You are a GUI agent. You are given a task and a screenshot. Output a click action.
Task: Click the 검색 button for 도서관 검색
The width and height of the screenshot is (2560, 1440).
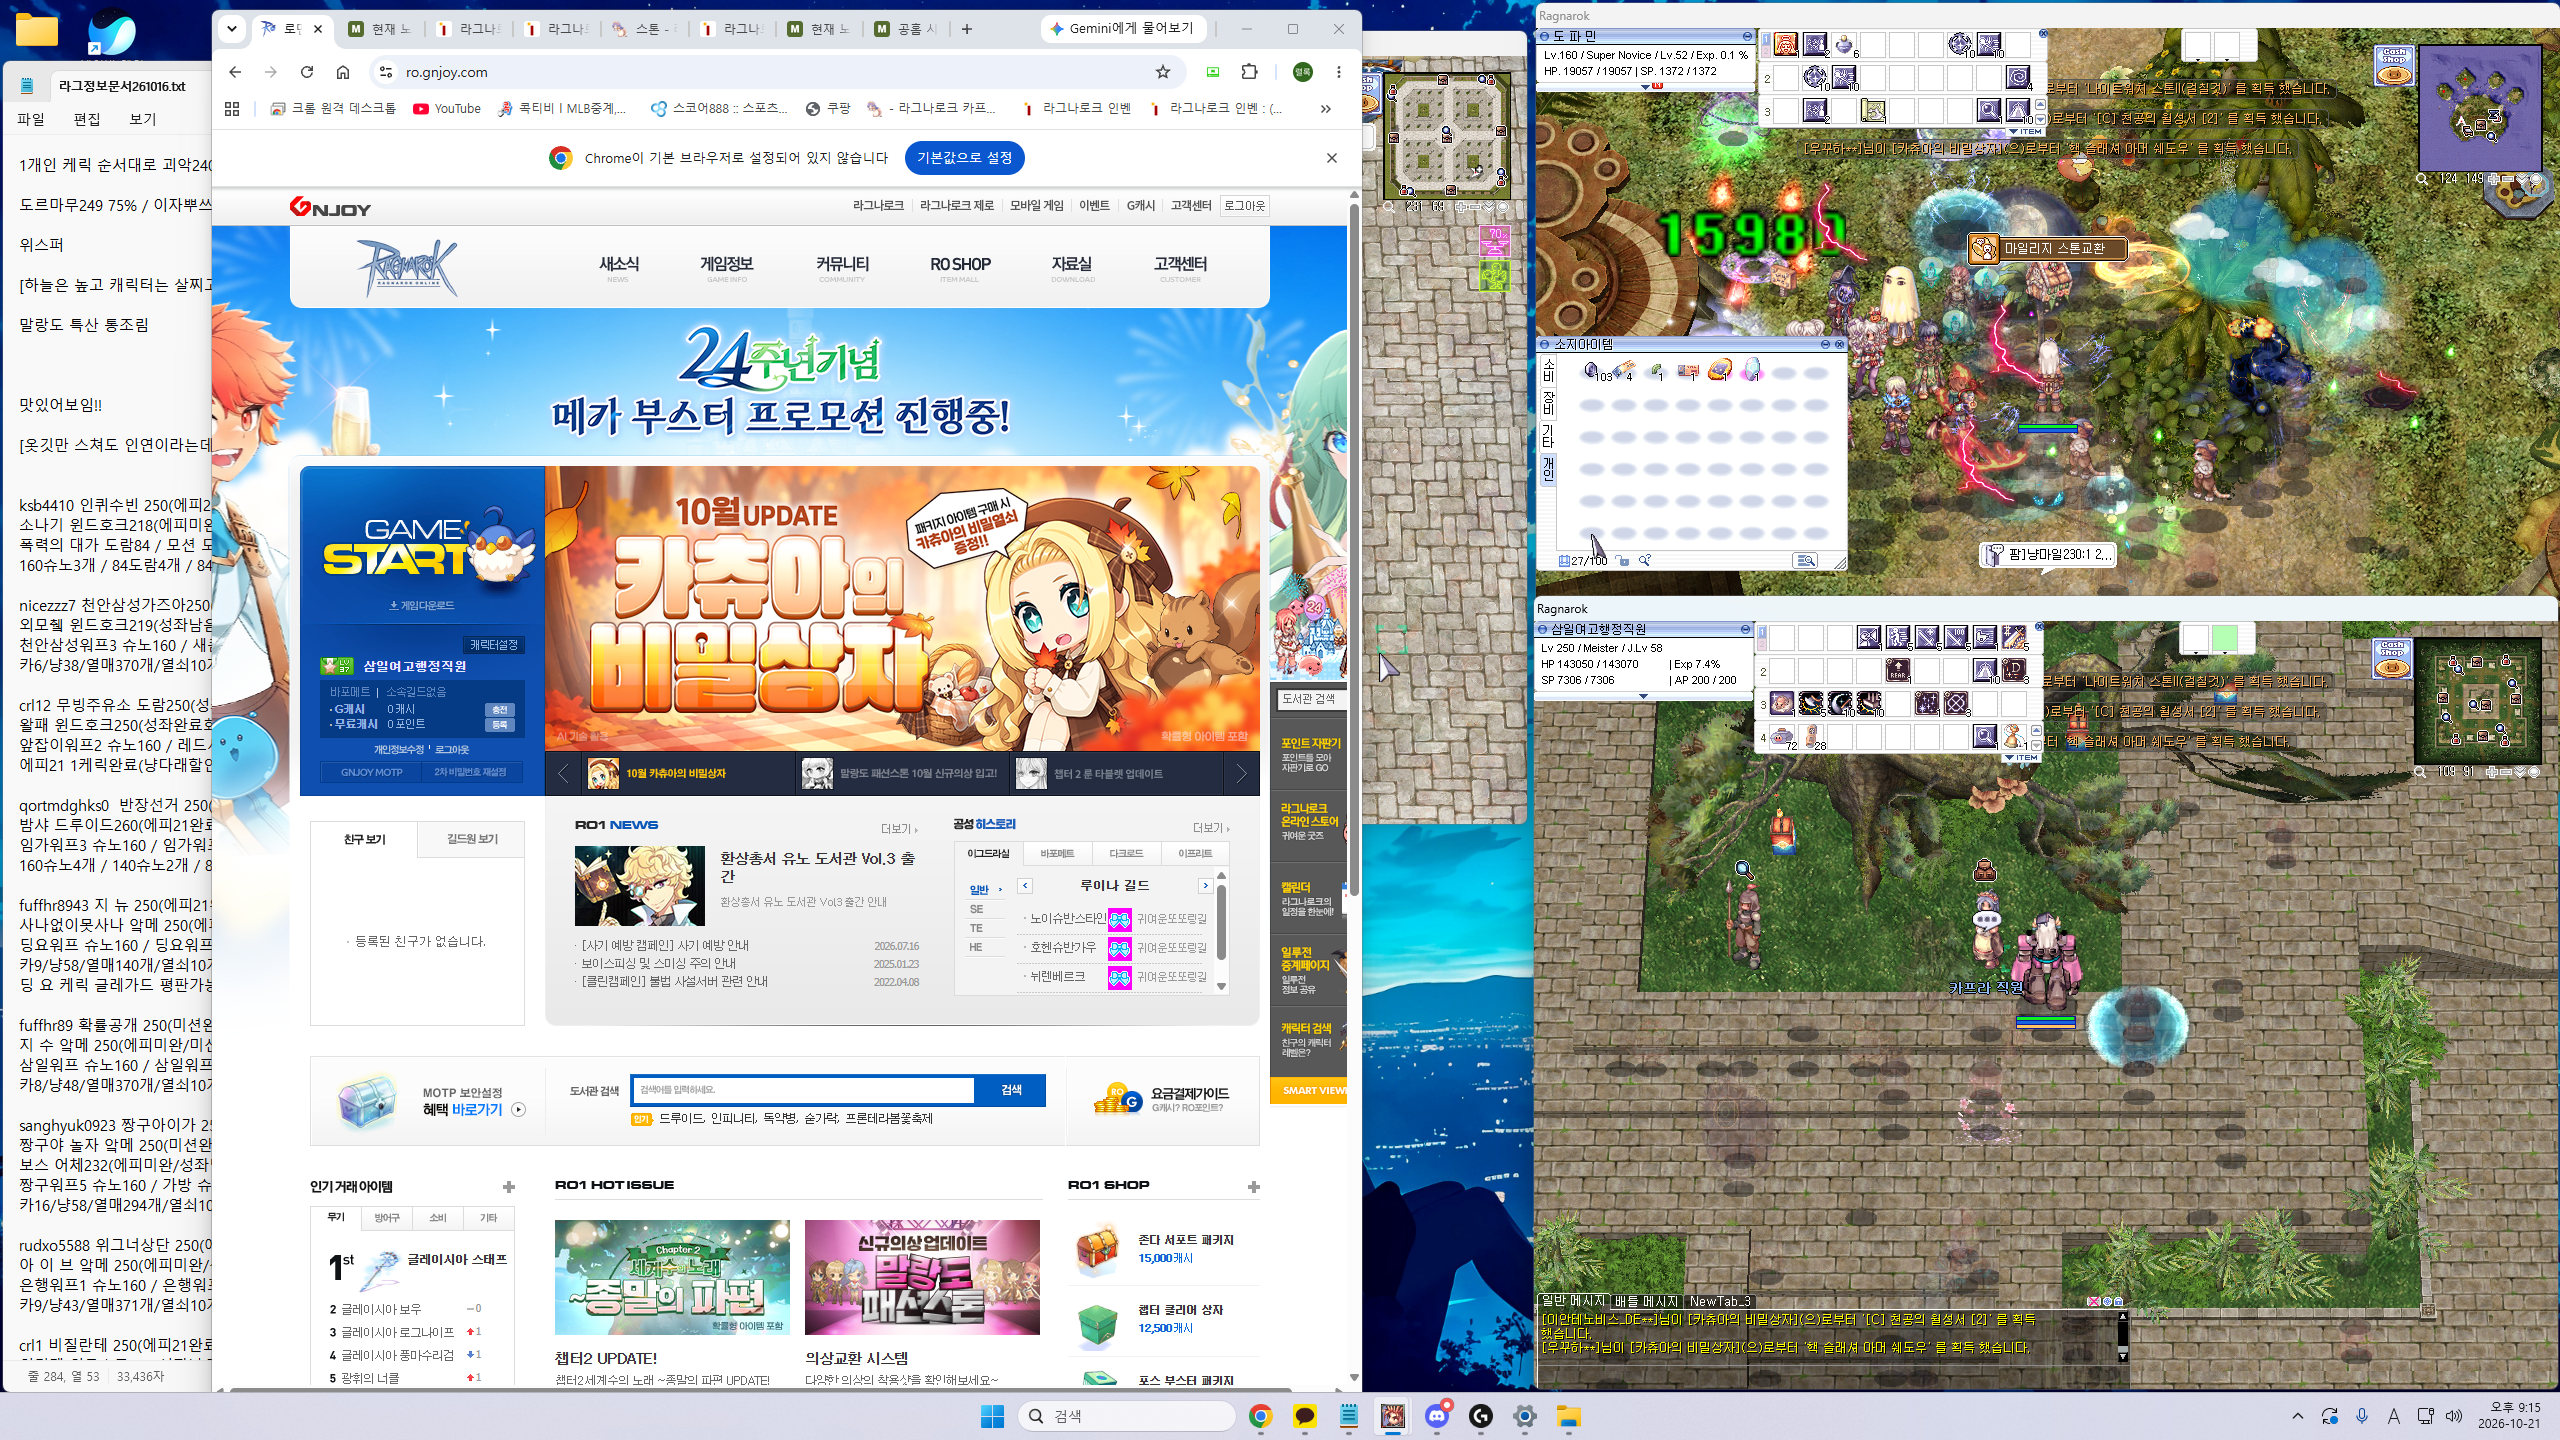(1011, 1090)
